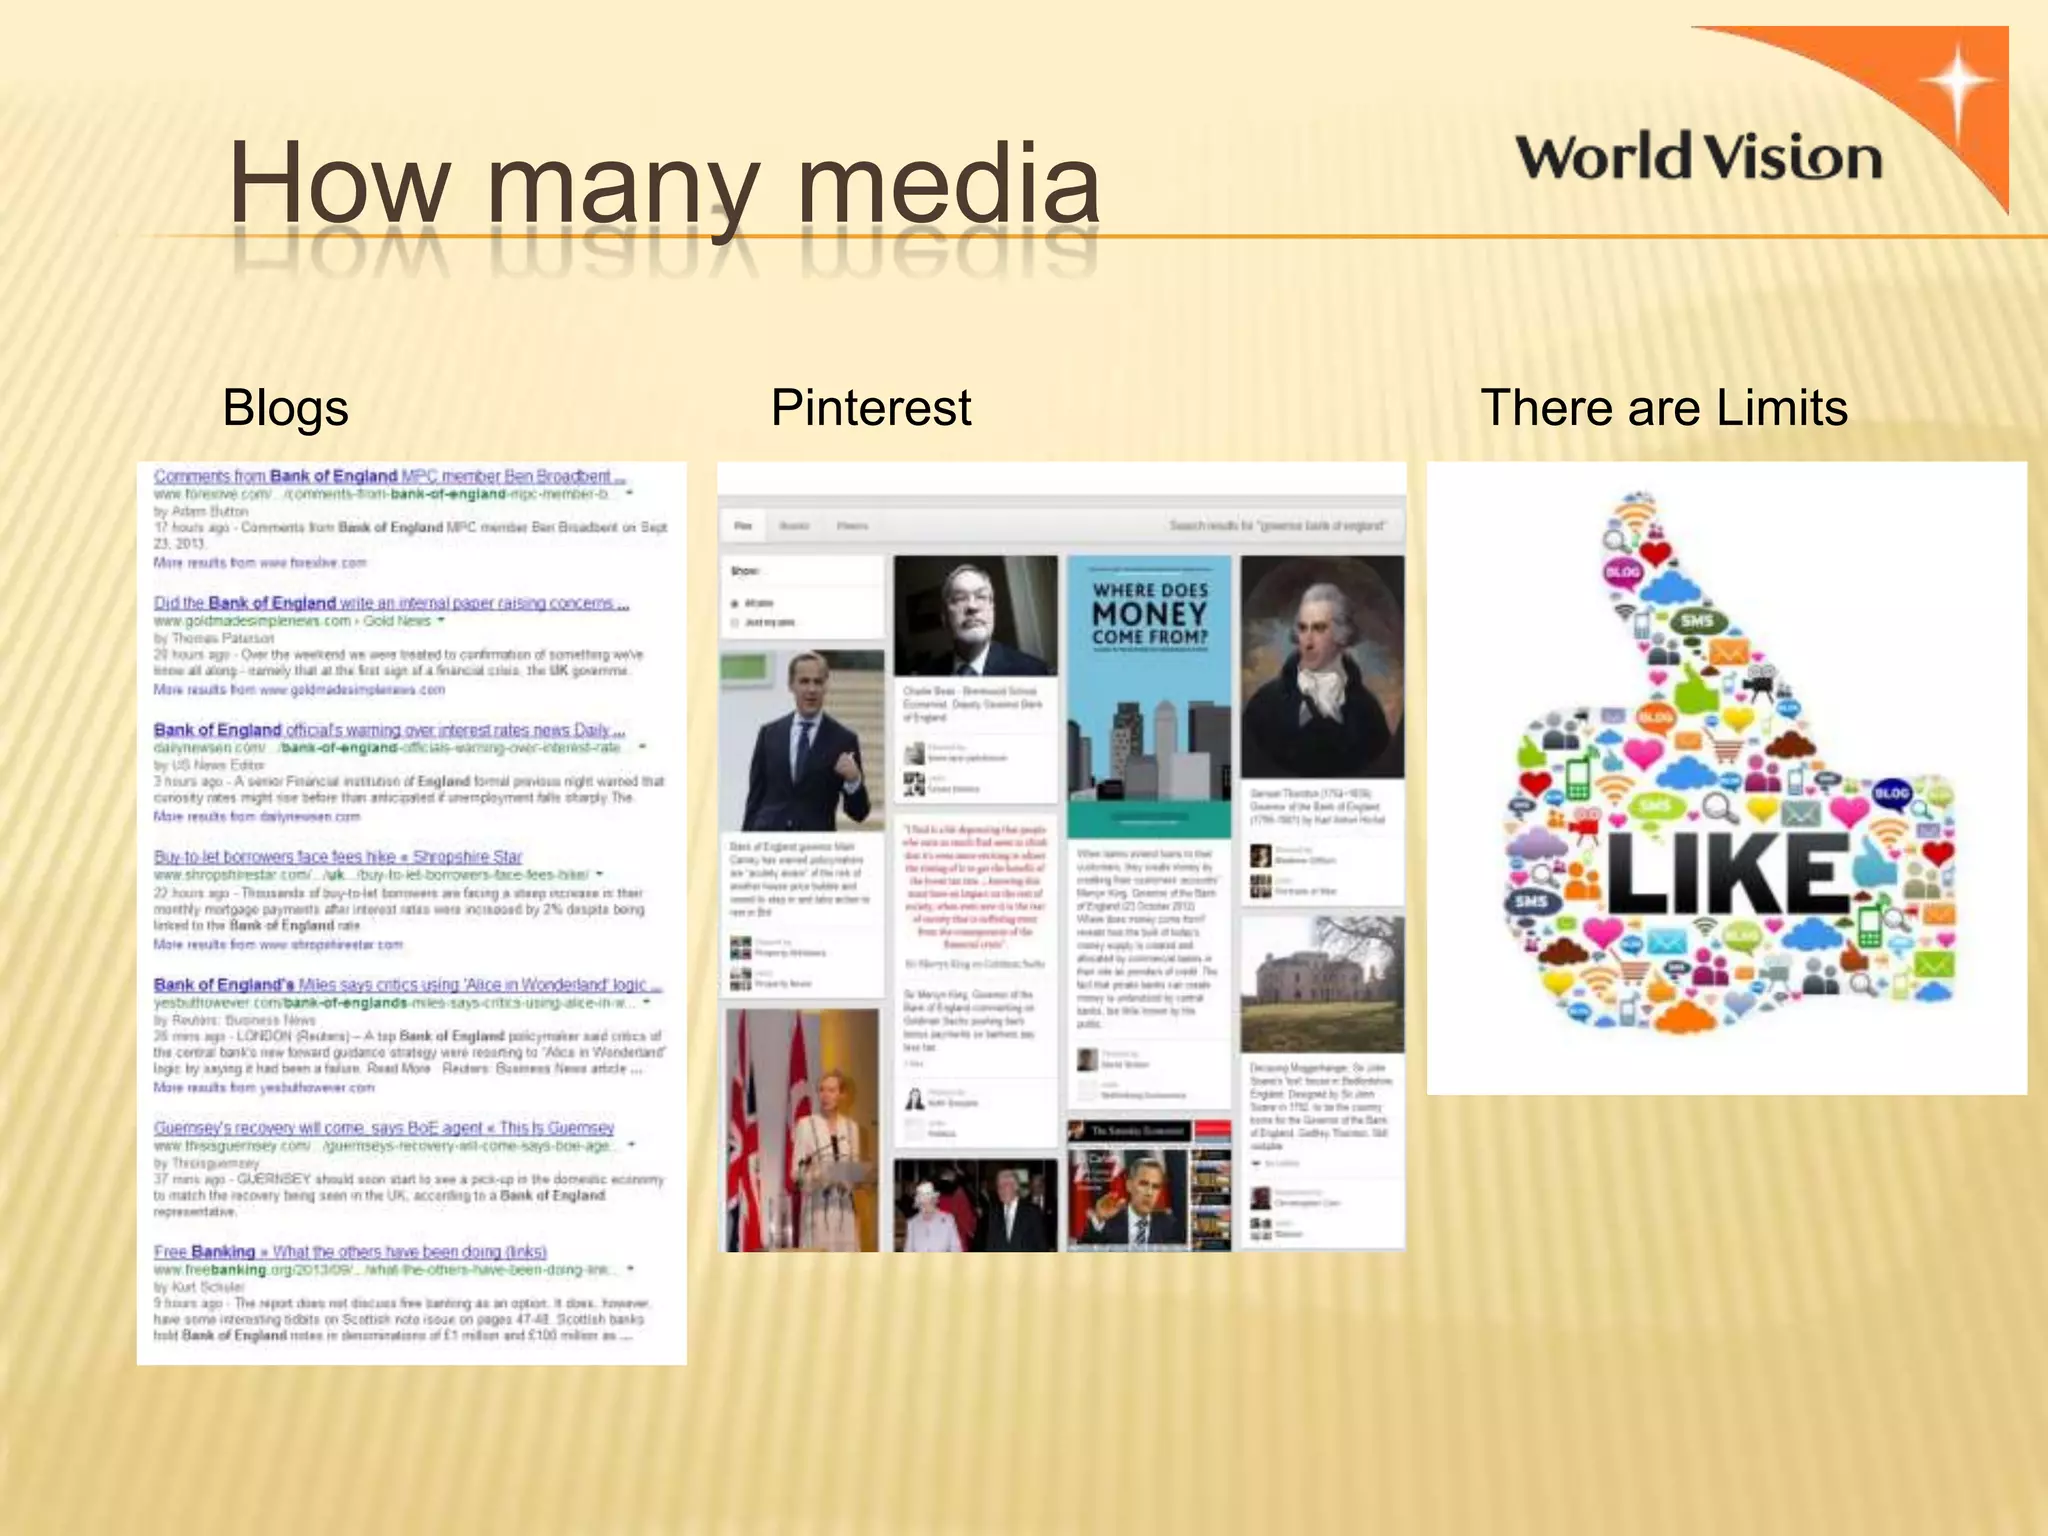Click 'by Kurt Schuler' author line
This screenshot has height=1536, width=2048.
(x=199, y=1286)
